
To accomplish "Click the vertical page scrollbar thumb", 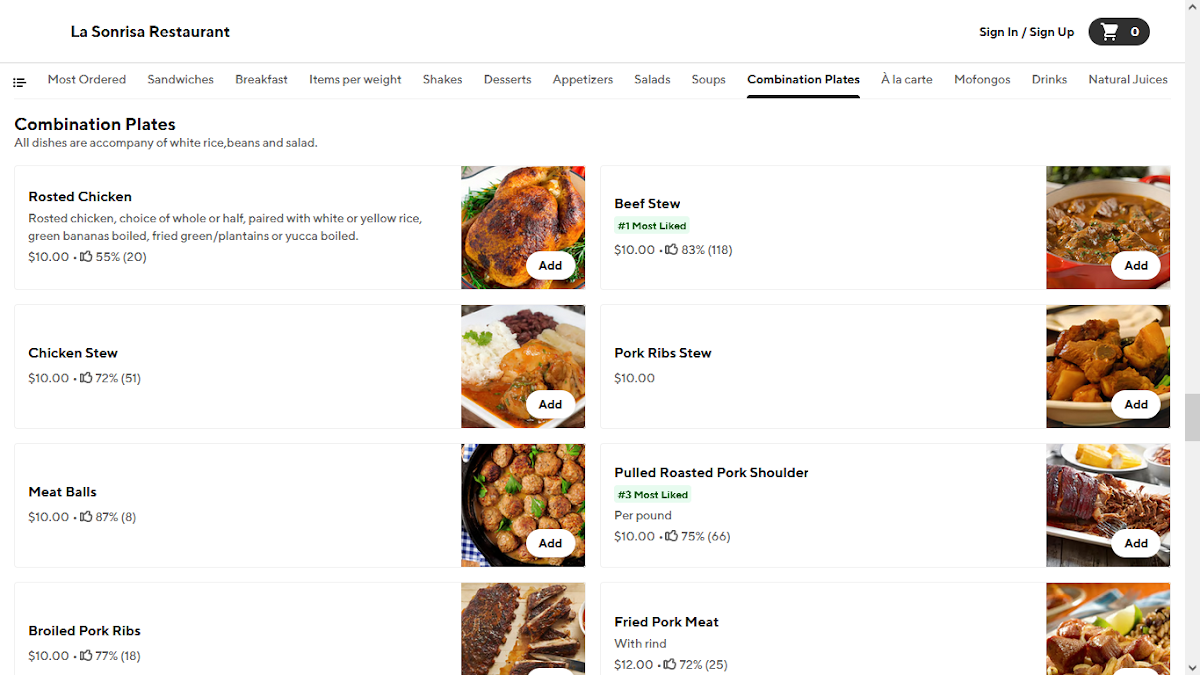I will click(x=1192, y=418).
